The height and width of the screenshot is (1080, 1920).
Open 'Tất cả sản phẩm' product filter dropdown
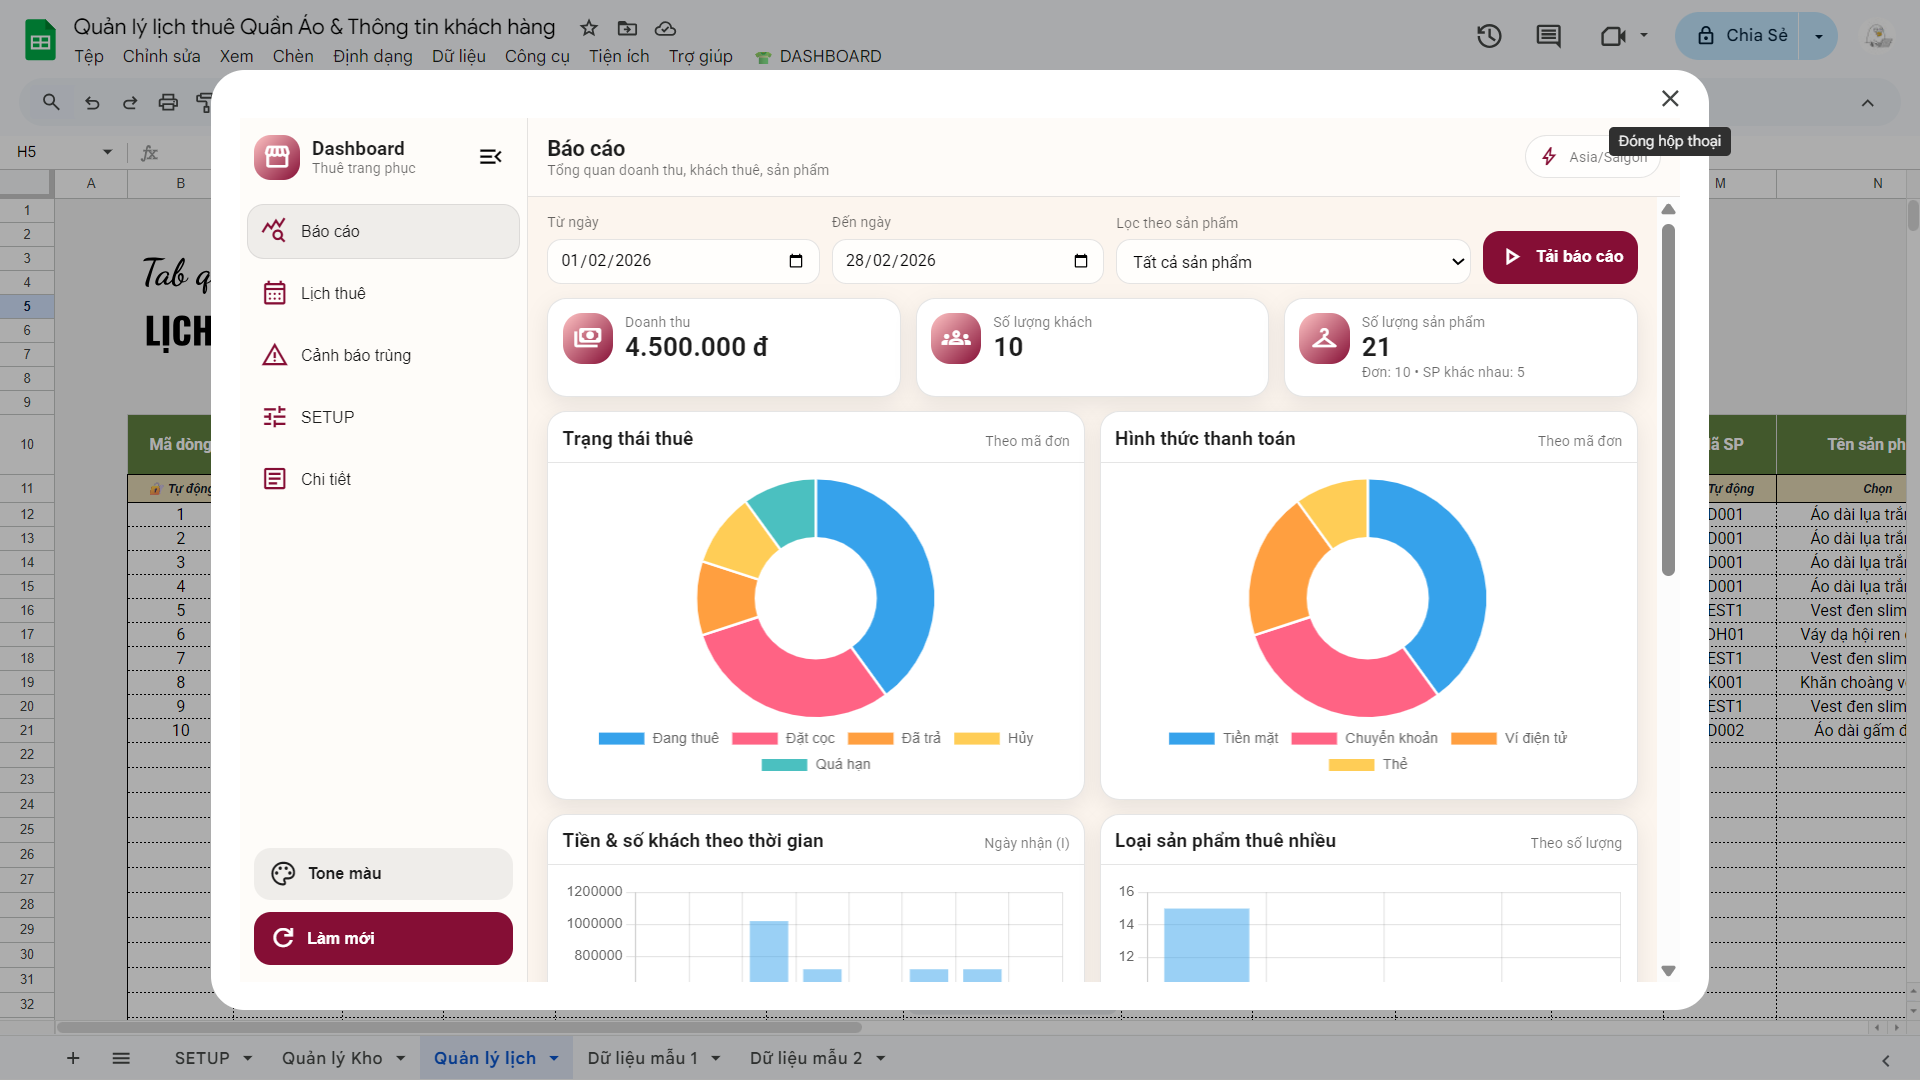1292,262
